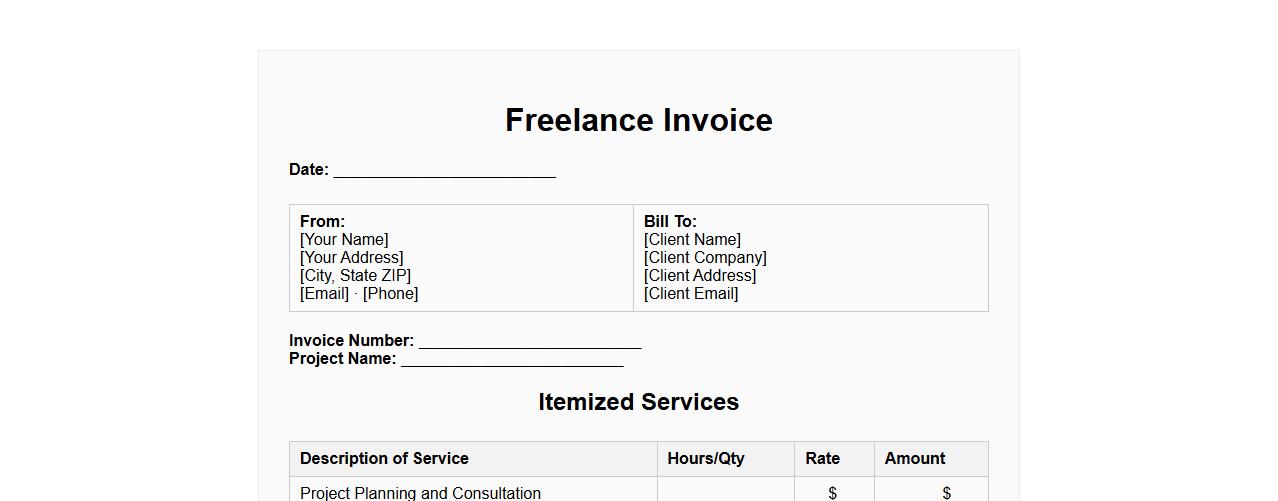
Task: Click the Freelance Invoice title
Action: pyautogui.click(x=638, y=120)
